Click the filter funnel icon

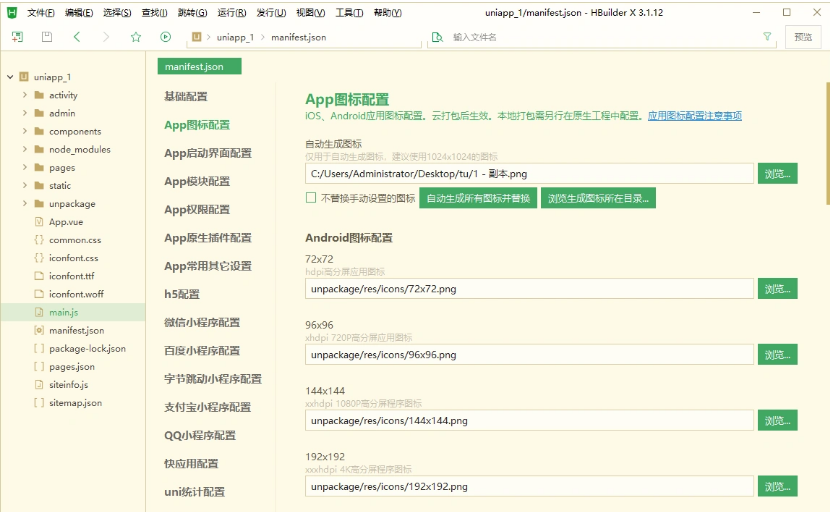point(767,37)
